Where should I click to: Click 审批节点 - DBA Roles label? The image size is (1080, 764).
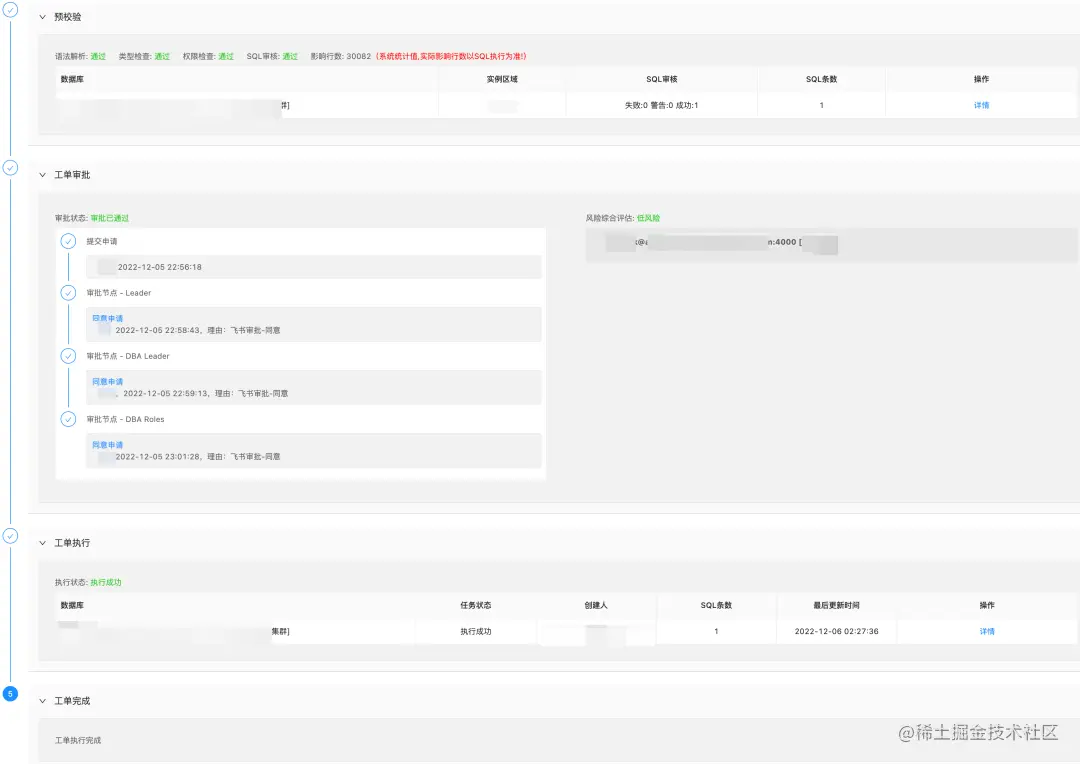125,419
